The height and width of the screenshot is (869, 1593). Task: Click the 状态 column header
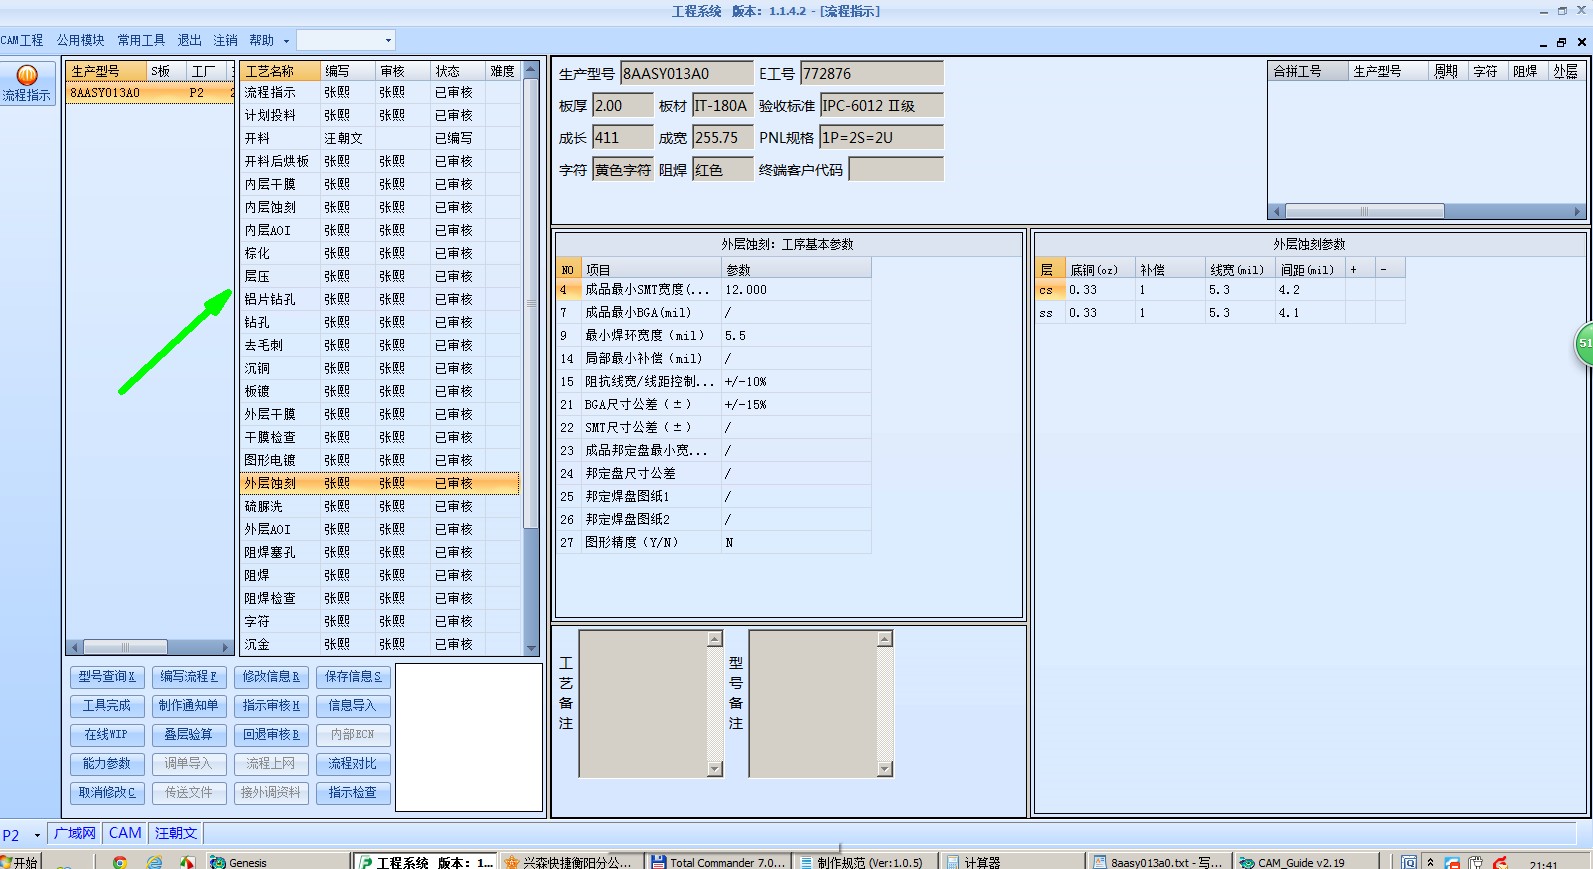point(458,71)
